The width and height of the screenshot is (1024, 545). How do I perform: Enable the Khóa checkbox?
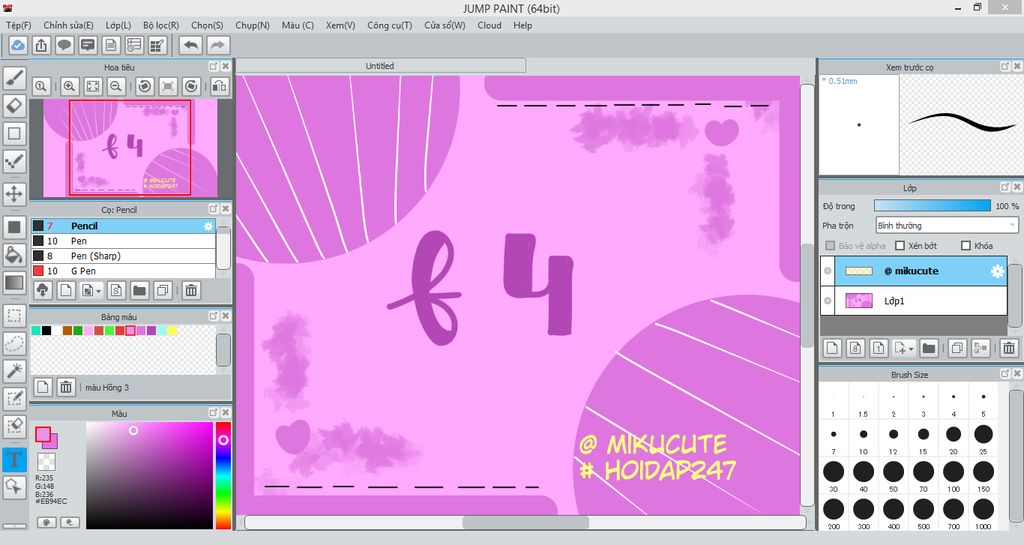pyautogui.click(x=965, y=245)
